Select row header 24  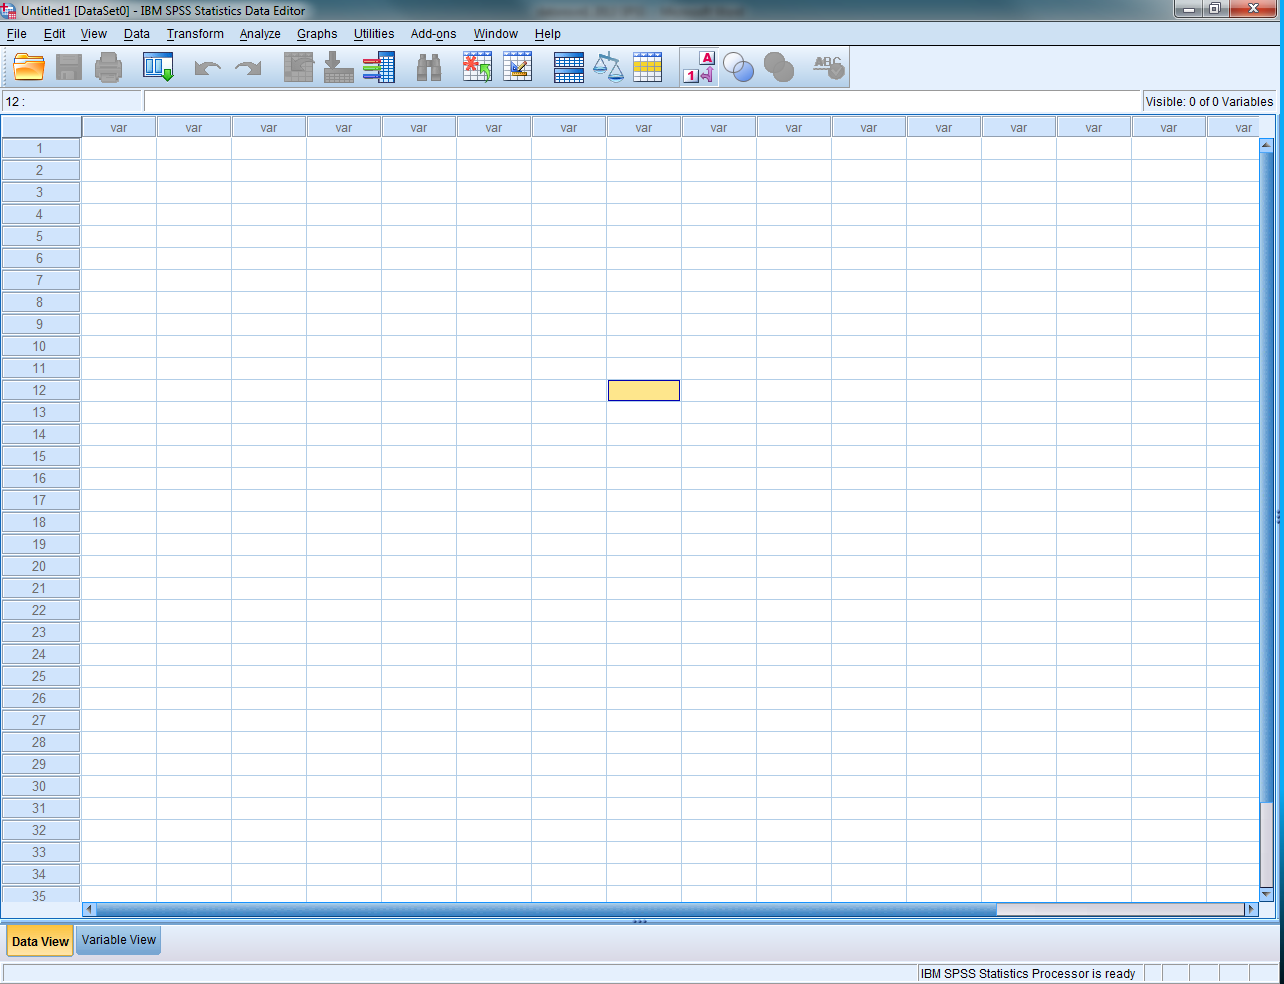click(40, 654)
